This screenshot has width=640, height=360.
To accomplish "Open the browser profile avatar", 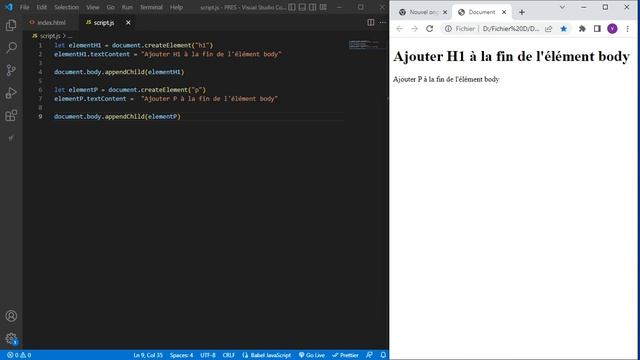I will [x=612, y=29].
